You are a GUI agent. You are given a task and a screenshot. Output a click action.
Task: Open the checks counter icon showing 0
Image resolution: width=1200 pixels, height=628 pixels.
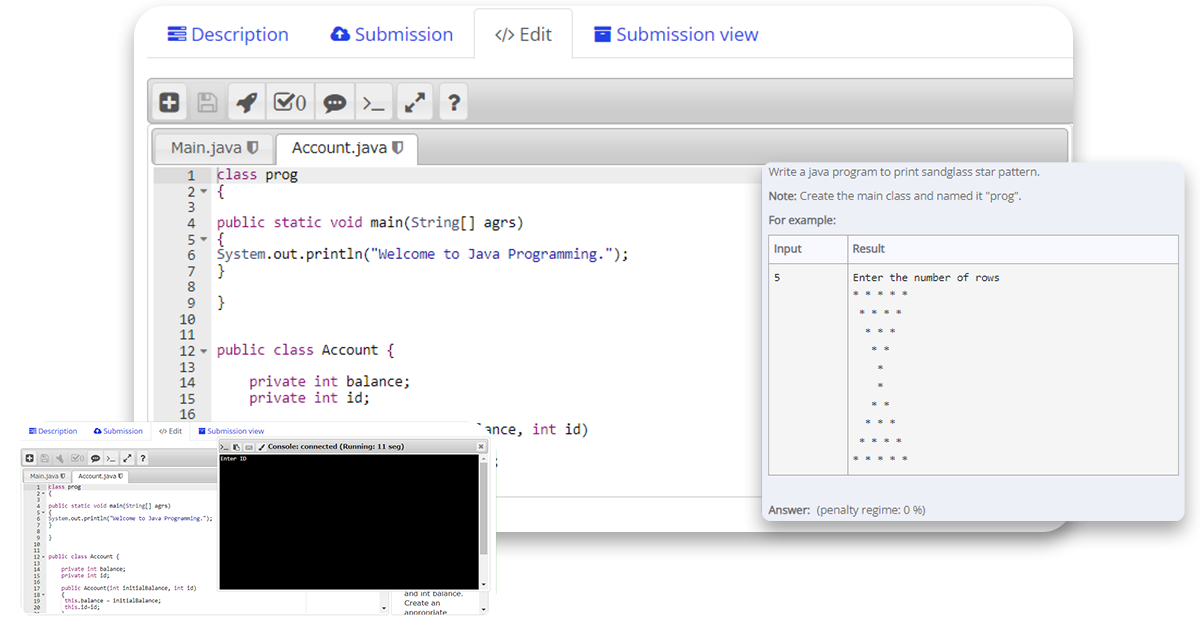tap(289, 101)
